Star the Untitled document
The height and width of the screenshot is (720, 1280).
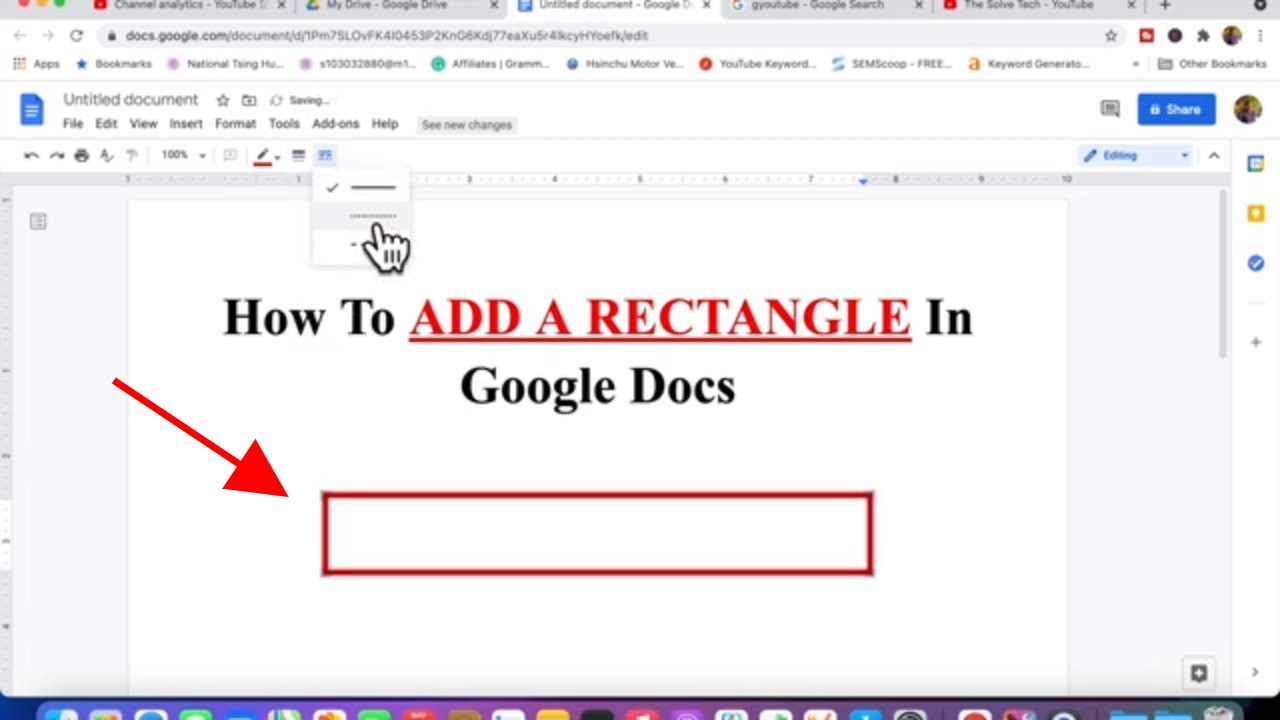click(223, 100)
